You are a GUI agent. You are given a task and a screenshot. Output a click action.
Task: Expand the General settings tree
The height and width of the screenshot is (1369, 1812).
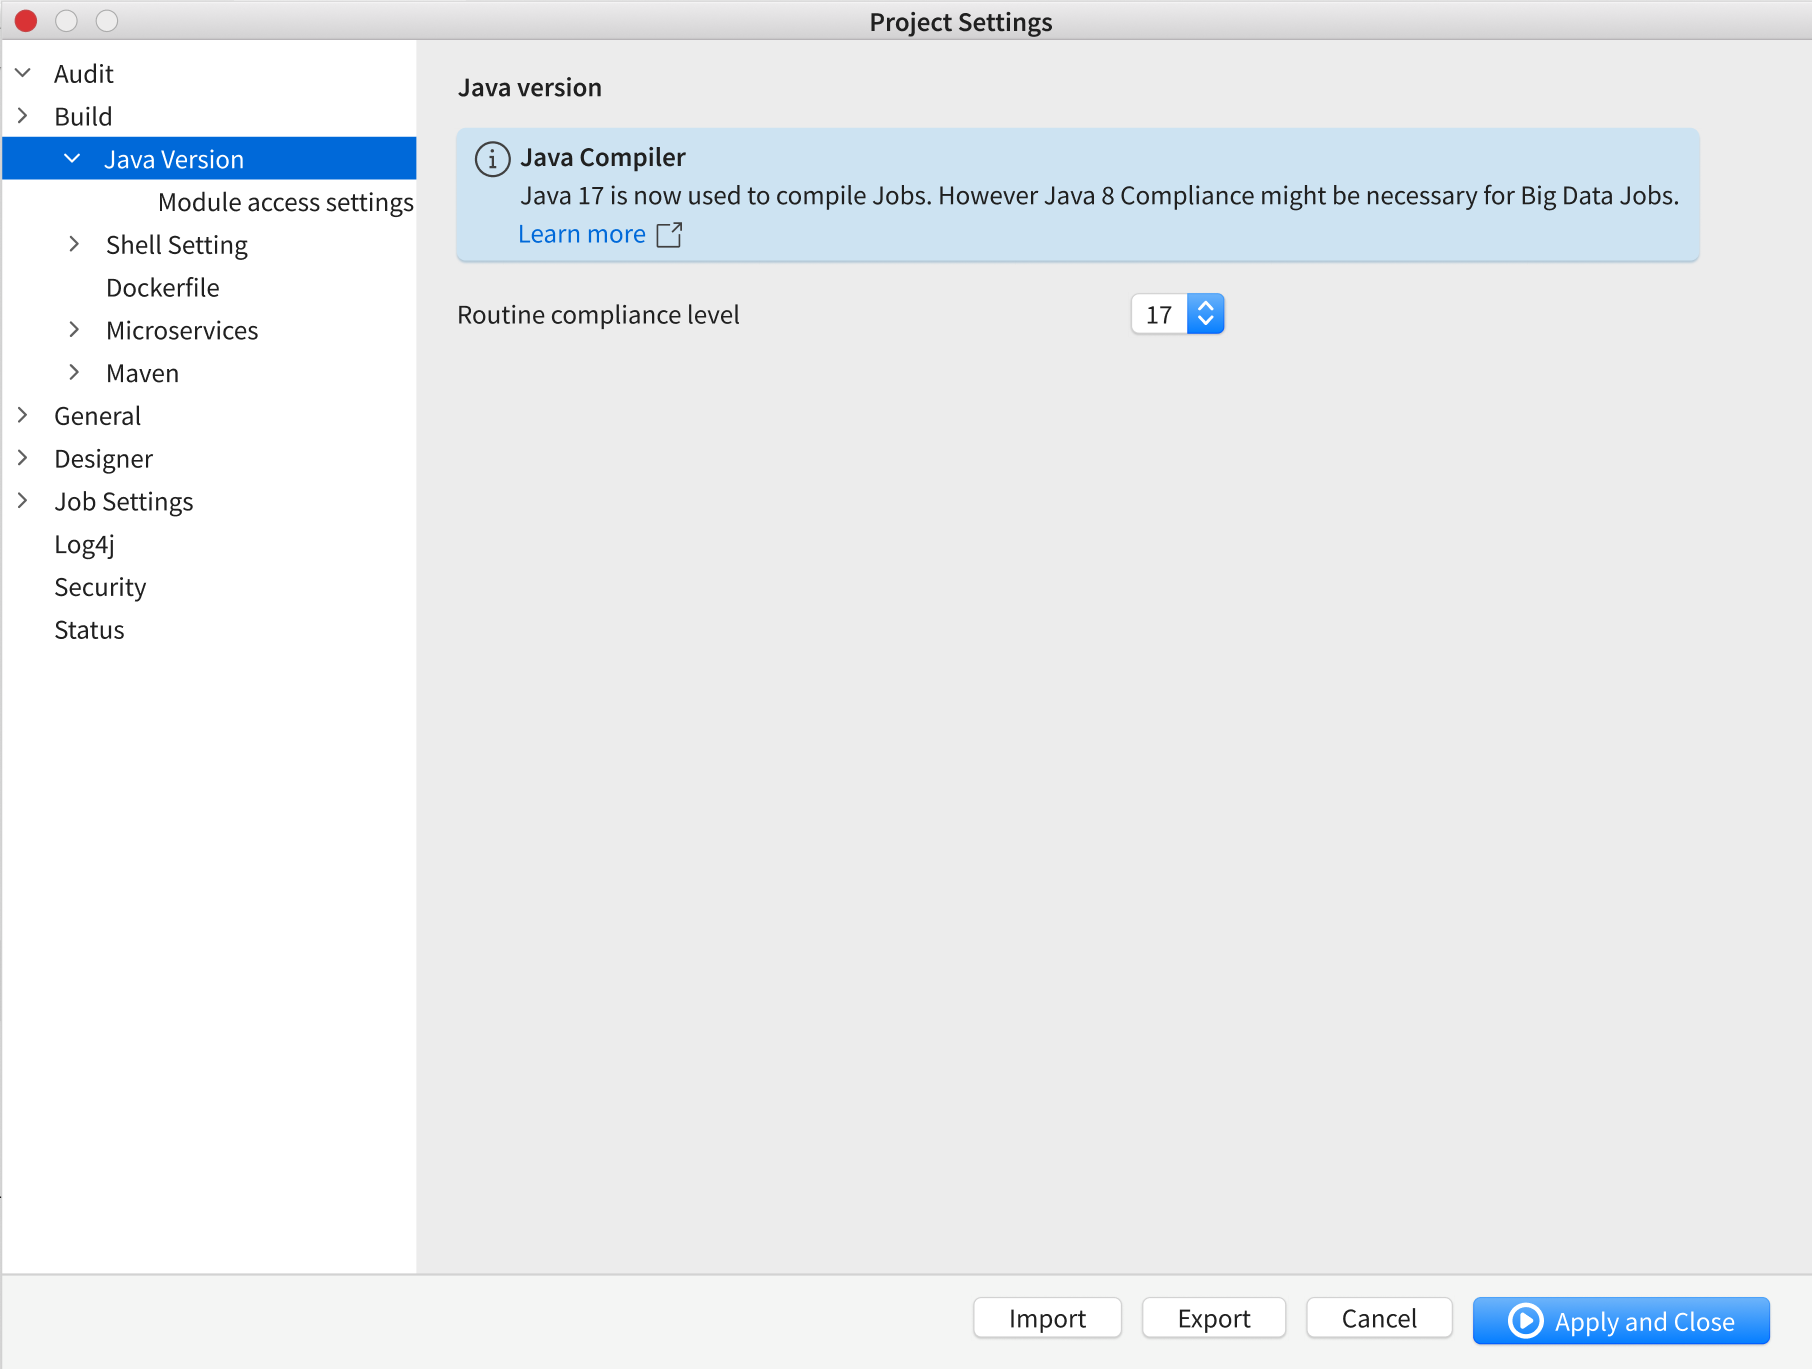click(23, 415)
